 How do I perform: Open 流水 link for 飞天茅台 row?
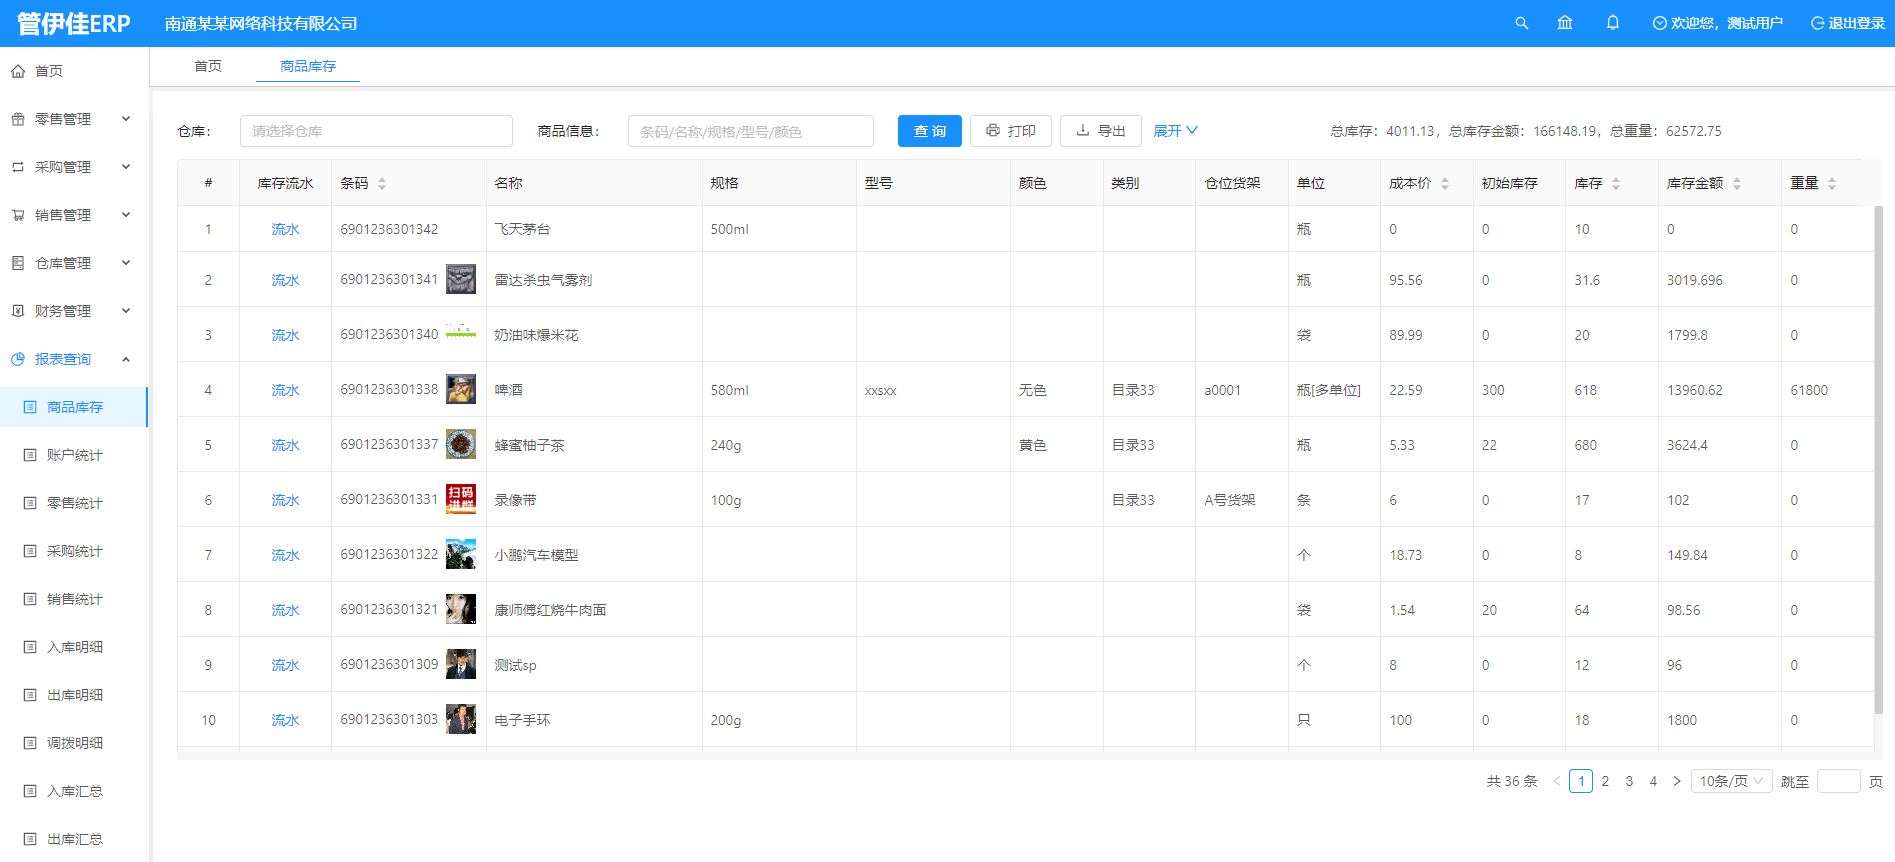point(285,229)
